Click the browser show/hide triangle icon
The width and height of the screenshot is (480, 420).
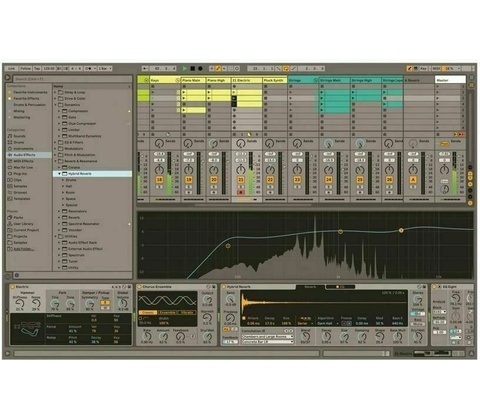pyautogui.click(x=8, y=78)
